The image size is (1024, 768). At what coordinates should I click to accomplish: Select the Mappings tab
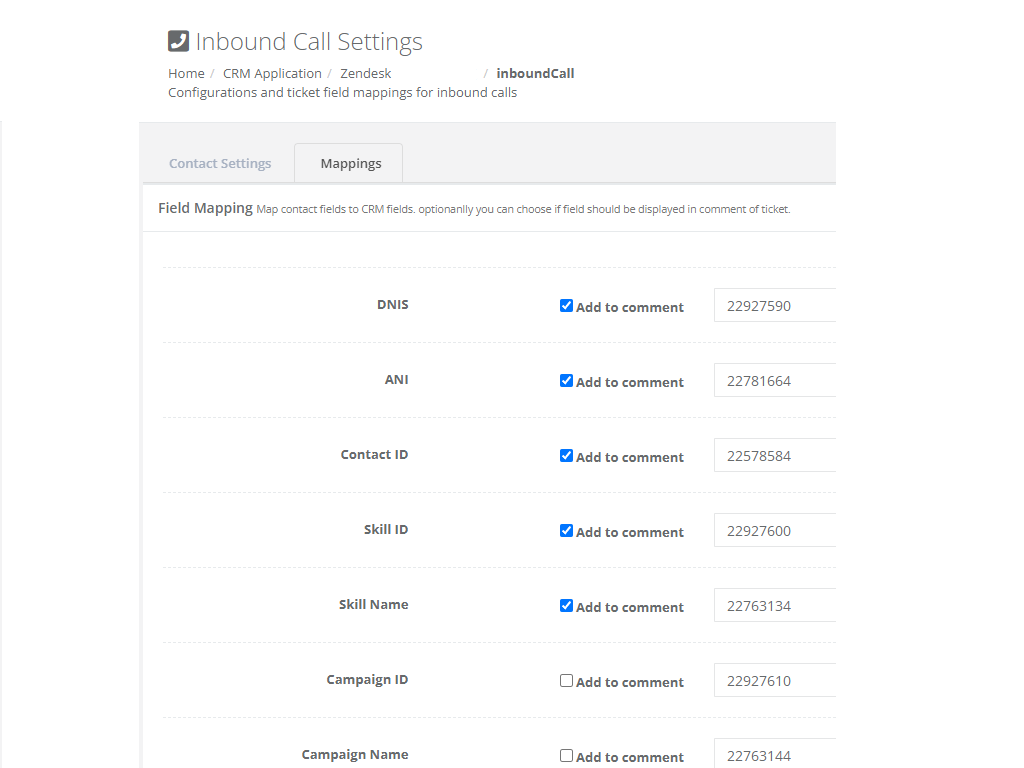(x=350, y=163)
